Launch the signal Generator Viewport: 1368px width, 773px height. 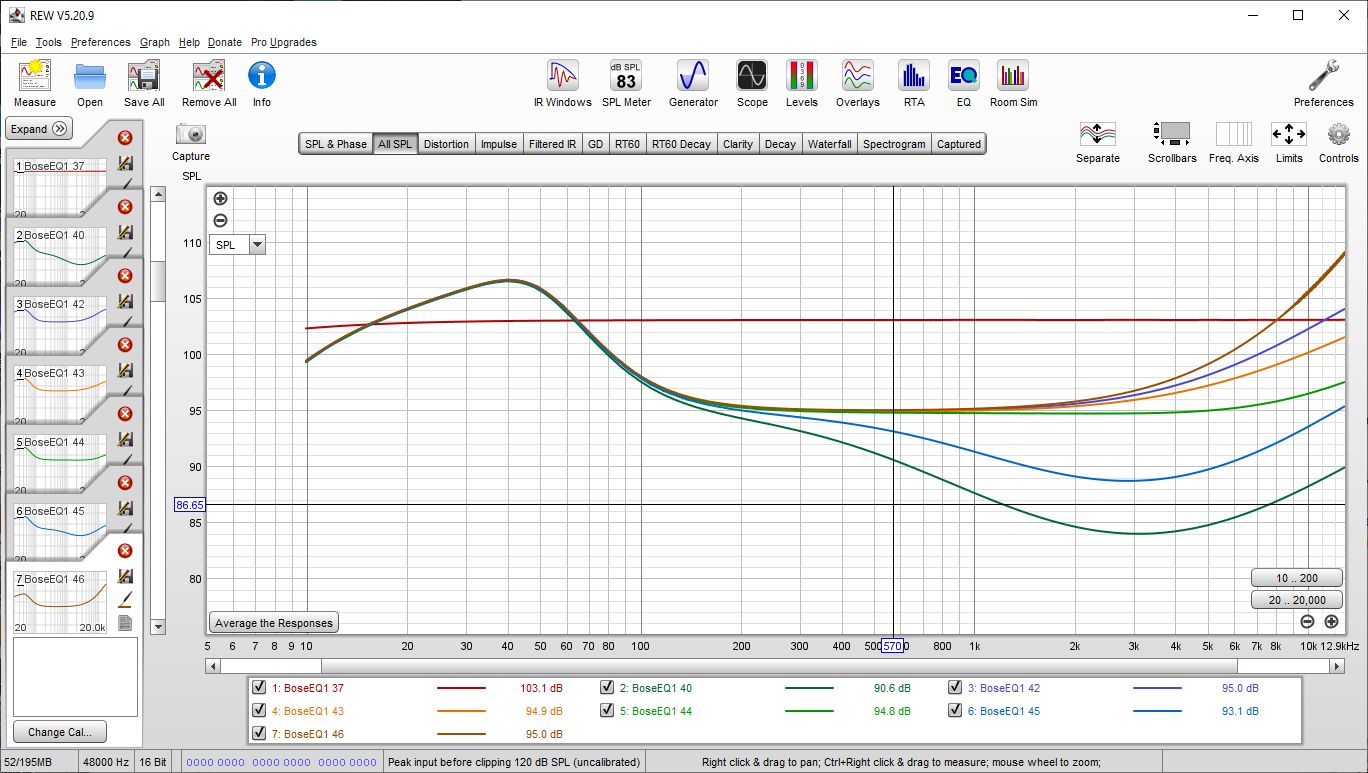click(x=693, y=76)
